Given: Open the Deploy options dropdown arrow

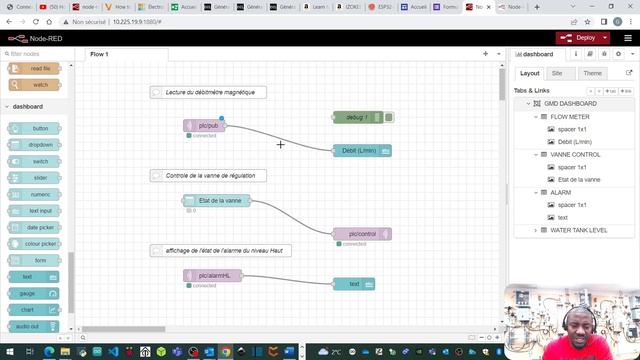Looking at the screenshot, I should (x=605, y=38).
